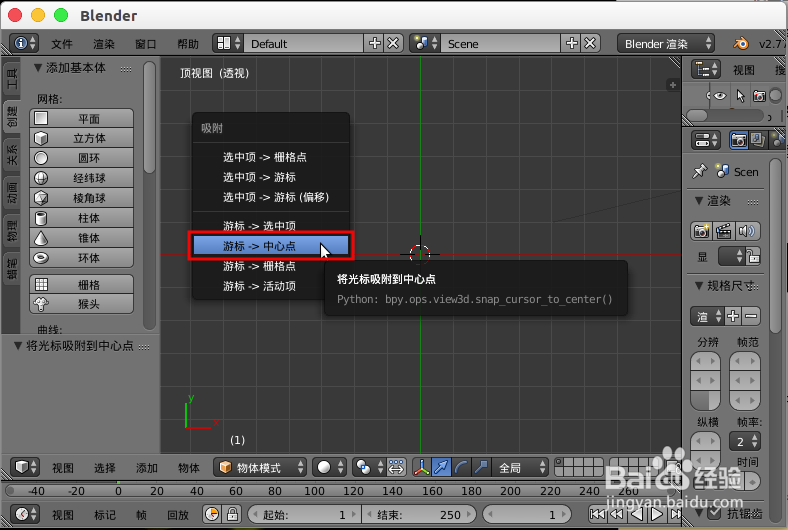This screenshot has height=530, width=788.
Task: Open the timeline editor type selector
Action: coord(25,514)
